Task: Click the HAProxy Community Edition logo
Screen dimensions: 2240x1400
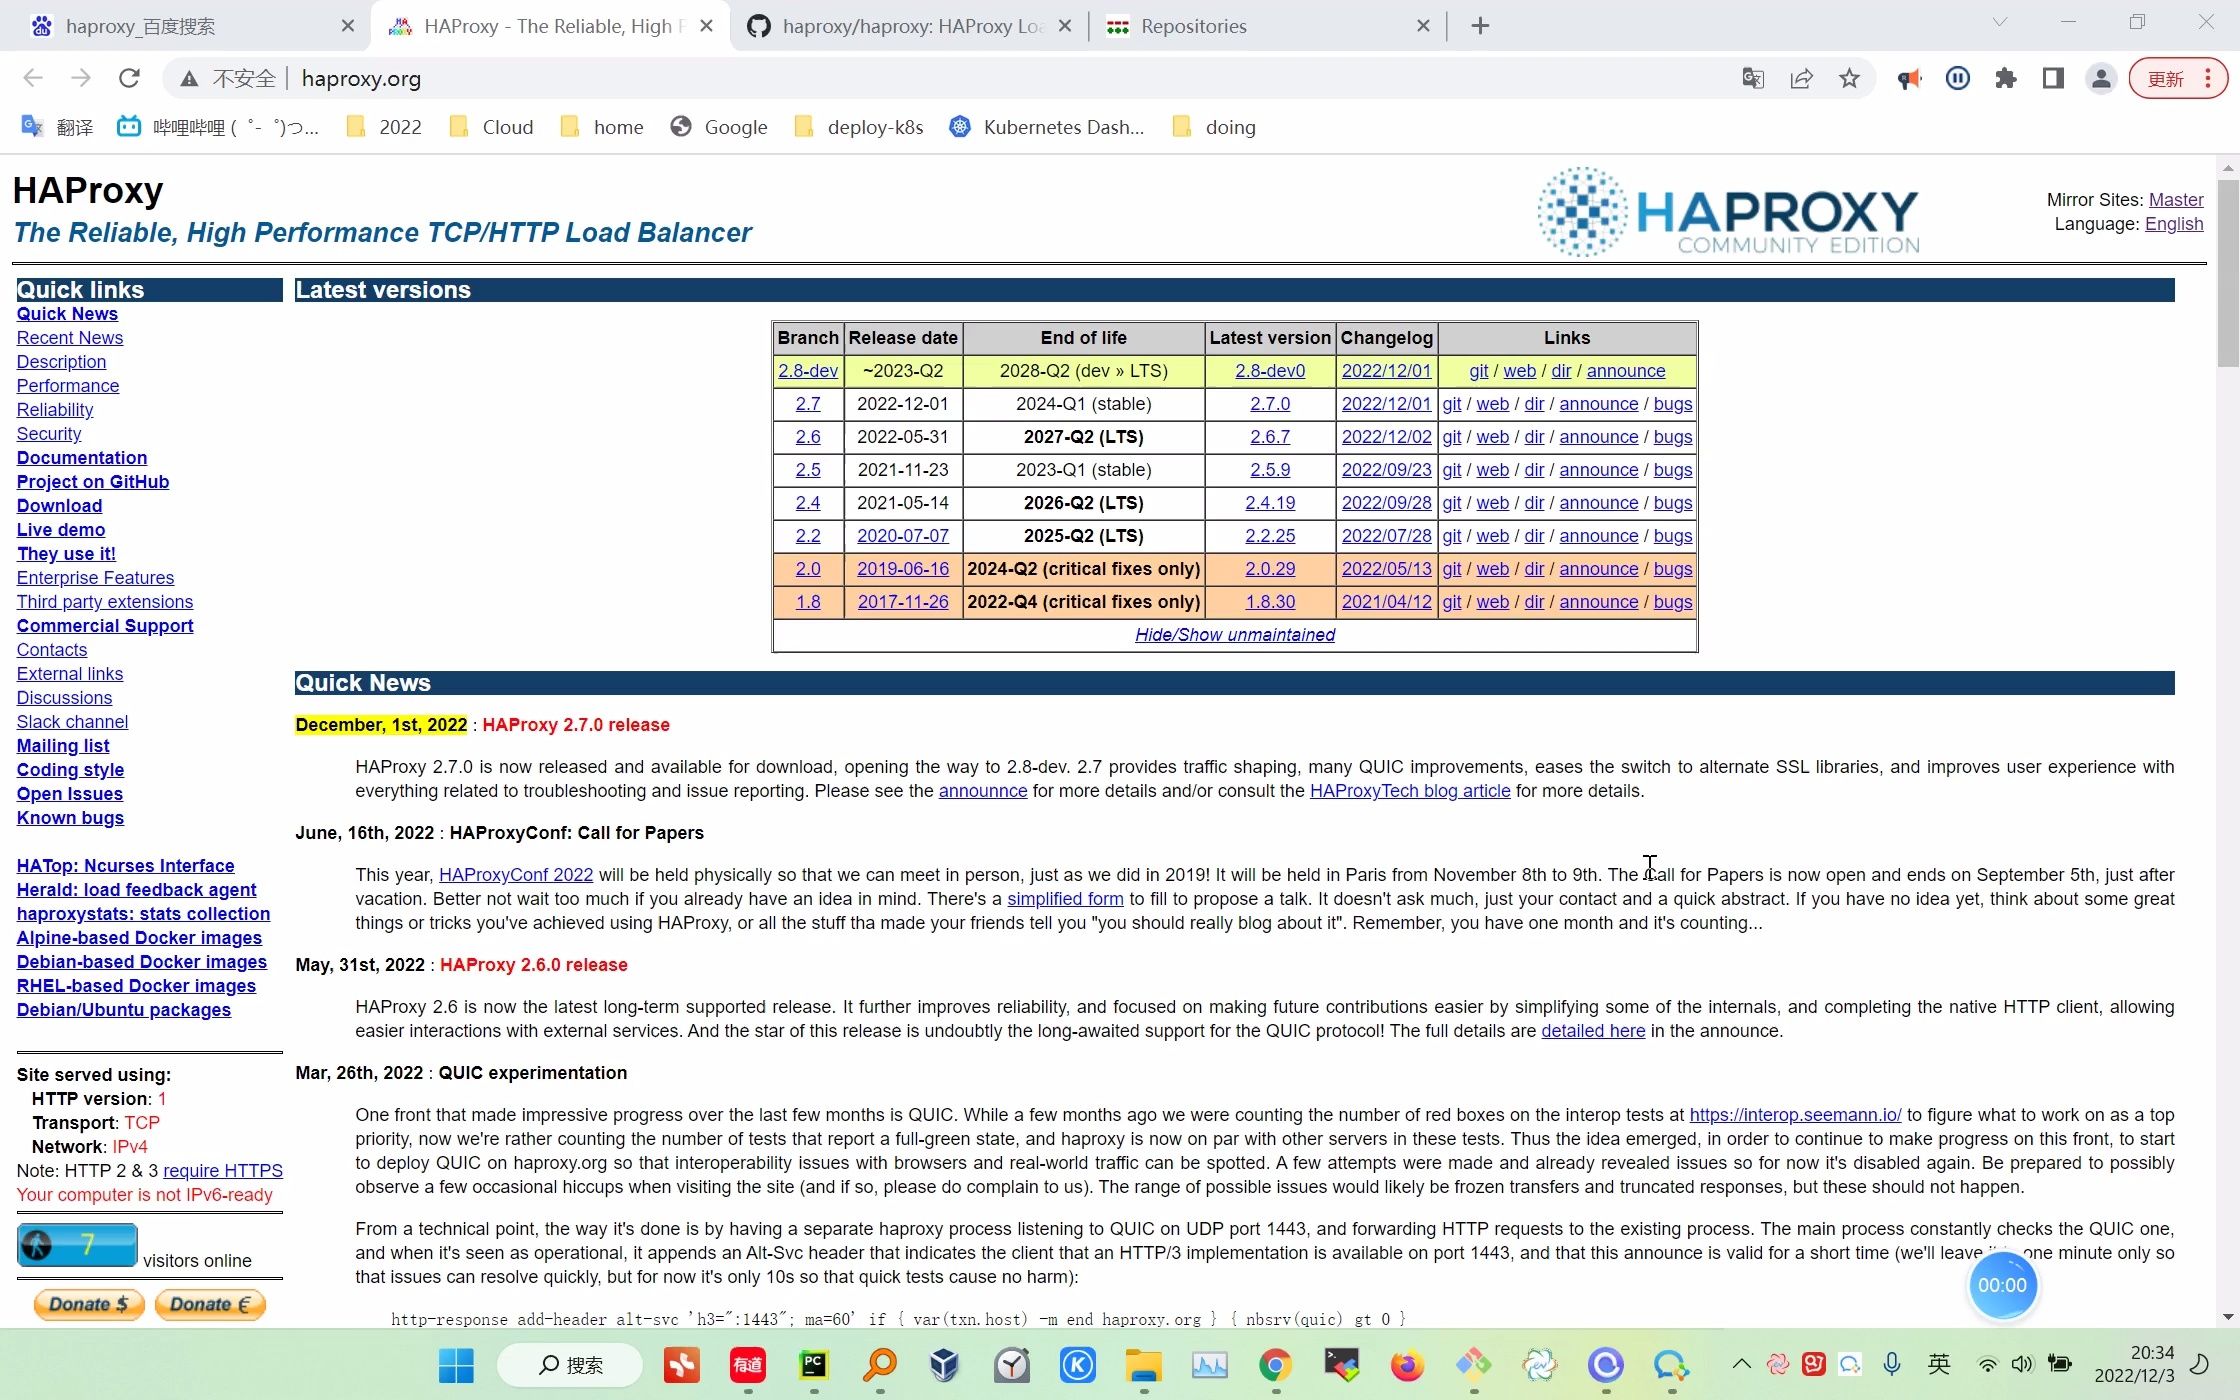Action: (1727, 212)
